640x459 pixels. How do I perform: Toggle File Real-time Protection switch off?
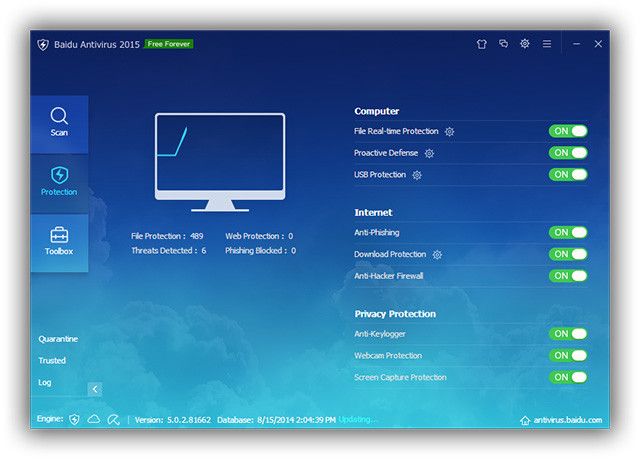(x=567, y=131)
